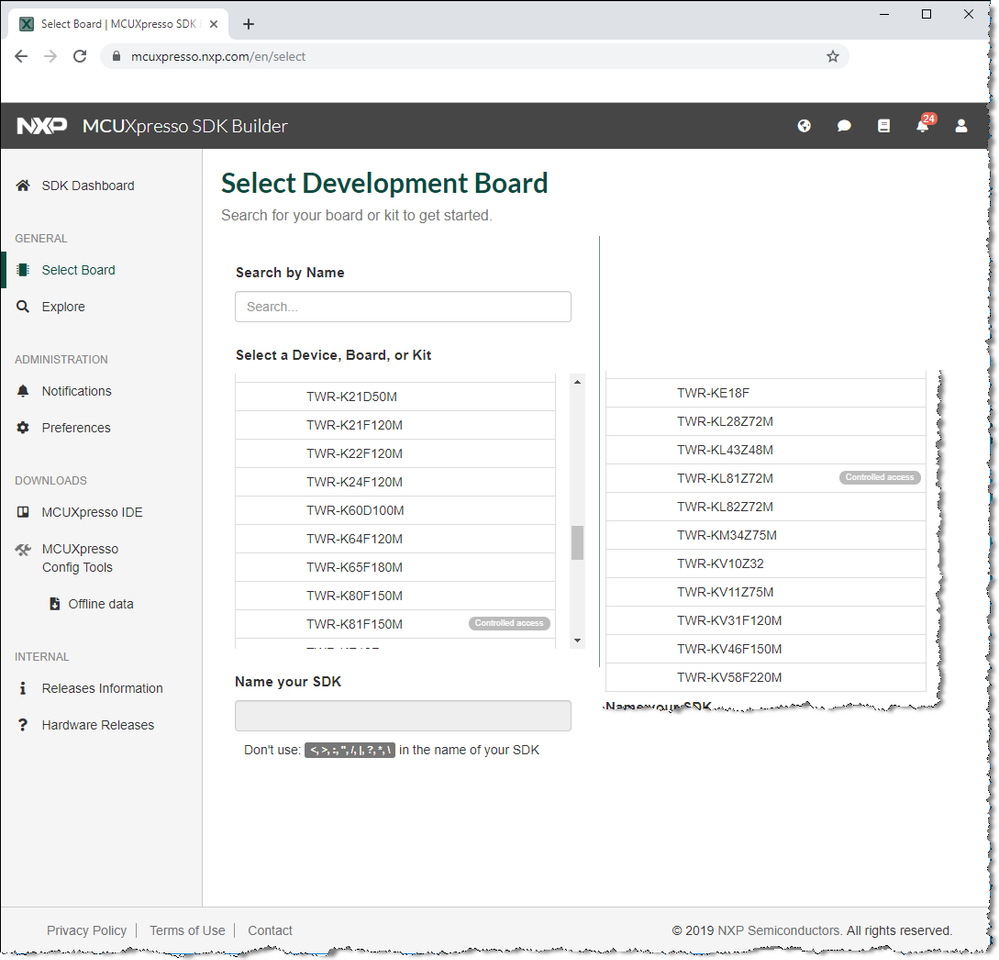Open MCUXpresso Config Tools entry
Viewport: 999px width, 960px height.
80,558
